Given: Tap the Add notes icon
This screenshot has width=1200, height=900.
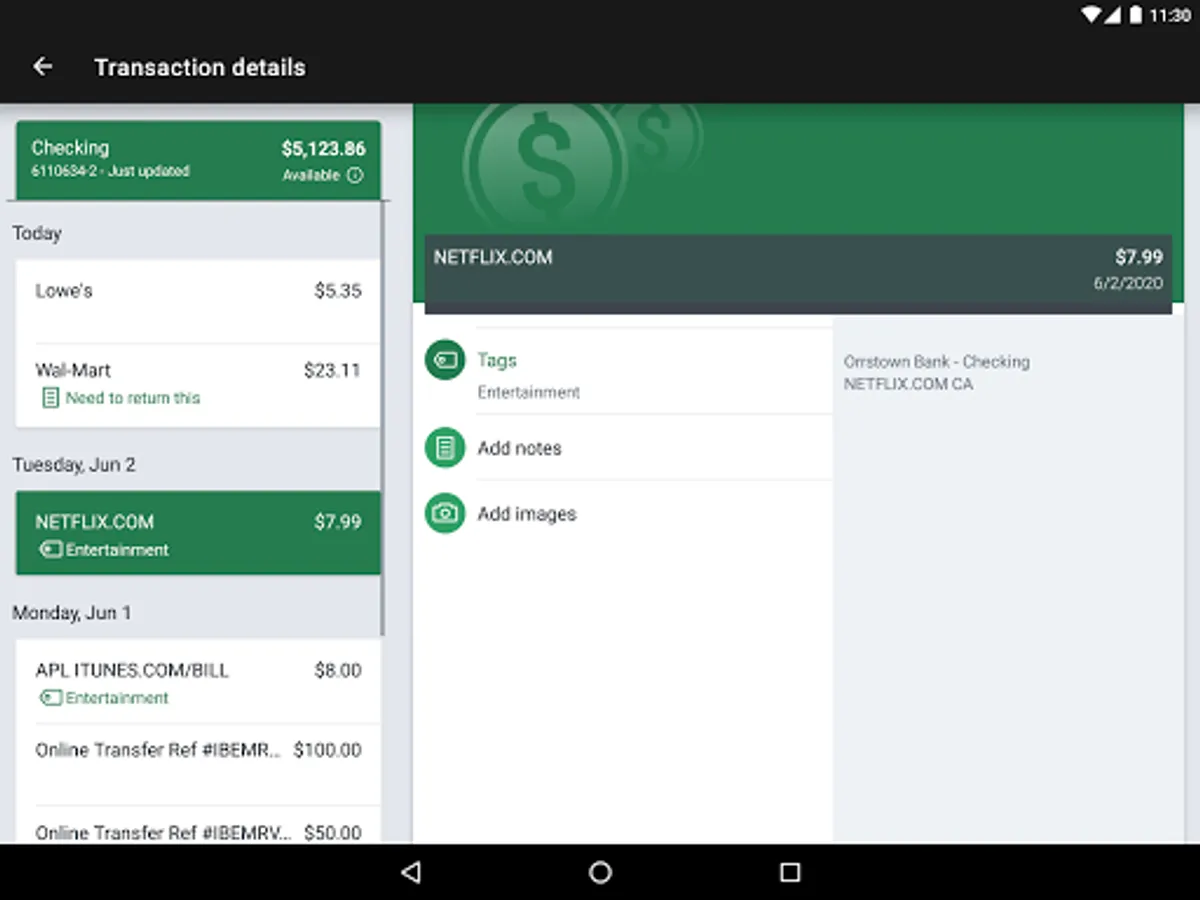Looking at the screenshot, I should (445, 447).
